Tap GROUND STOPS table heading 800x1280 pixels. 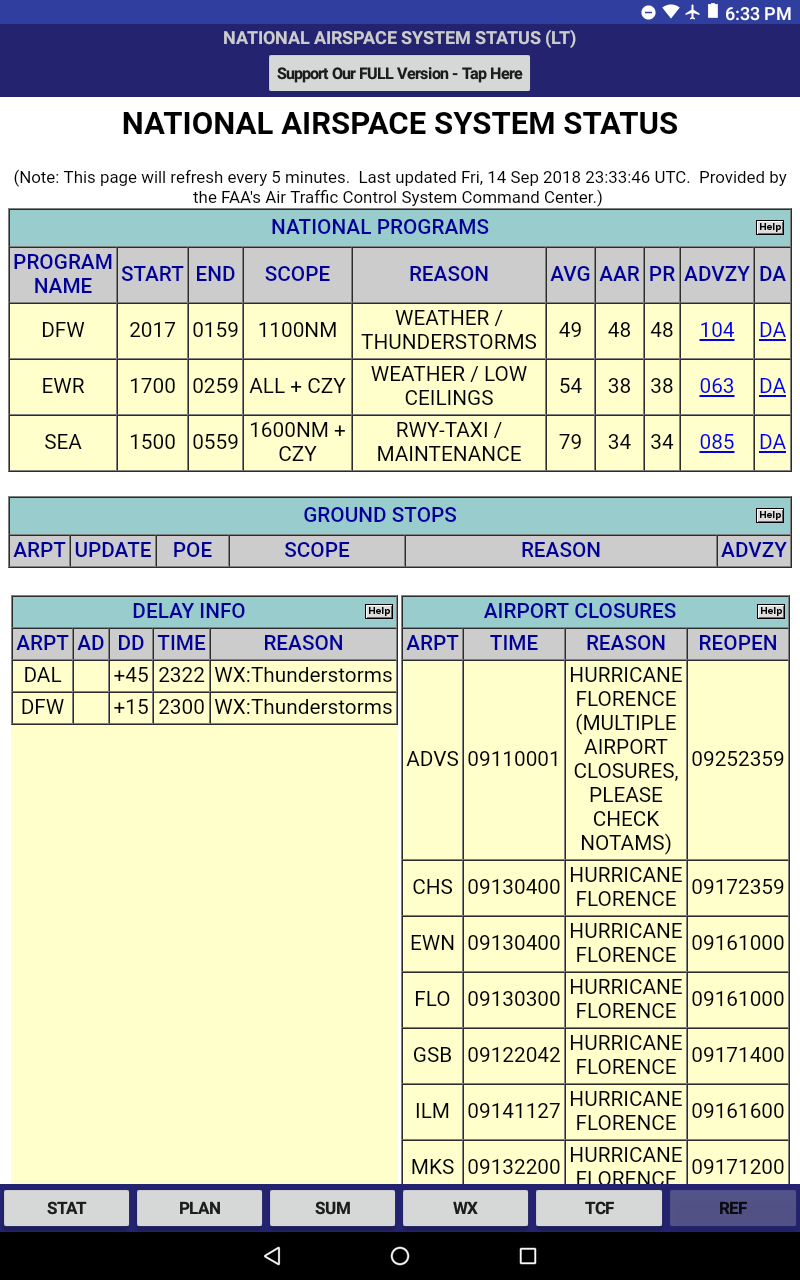(380, 515)
